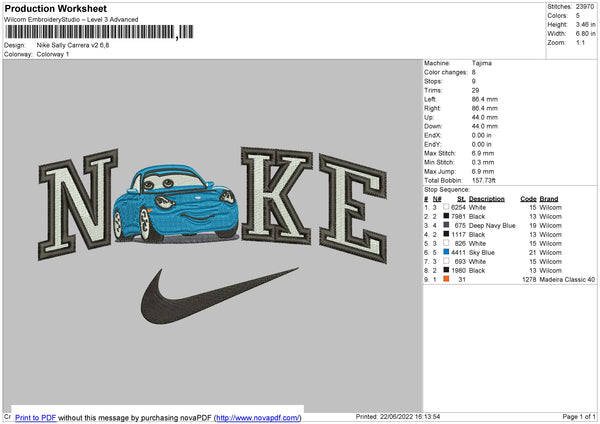The image size is (600, 424).
Task: Click the 'Madeira Classic 40' brand entry
Action: (567, 279)
